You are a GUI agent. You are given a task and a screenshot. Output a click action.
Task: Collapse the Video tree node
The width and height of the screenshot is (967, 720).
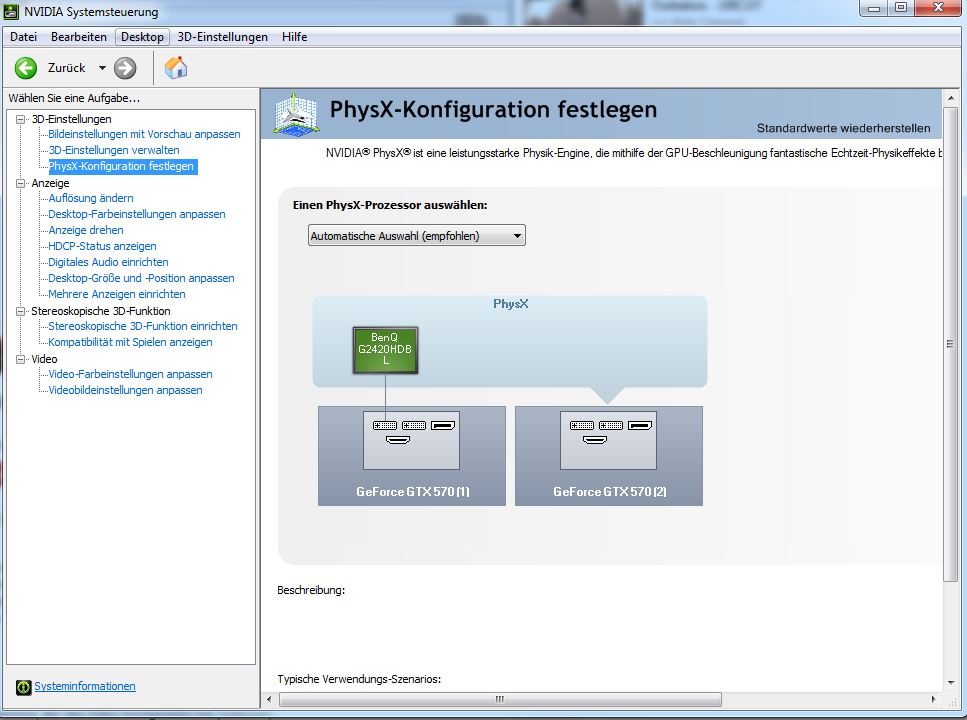click(21, 359)
